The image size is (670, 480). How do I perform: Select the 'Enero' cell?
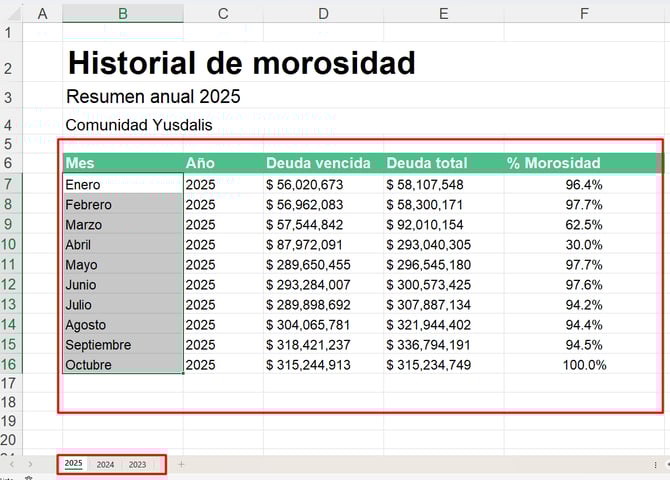[x=122, y=184]
